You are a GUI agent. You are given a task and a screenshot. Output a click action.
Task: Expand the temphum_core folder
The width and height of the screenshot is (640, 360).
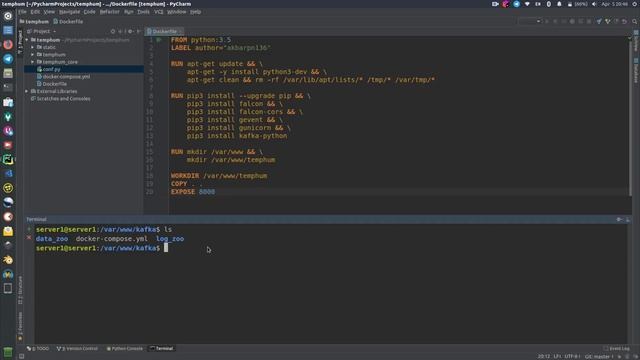[33, 62]
